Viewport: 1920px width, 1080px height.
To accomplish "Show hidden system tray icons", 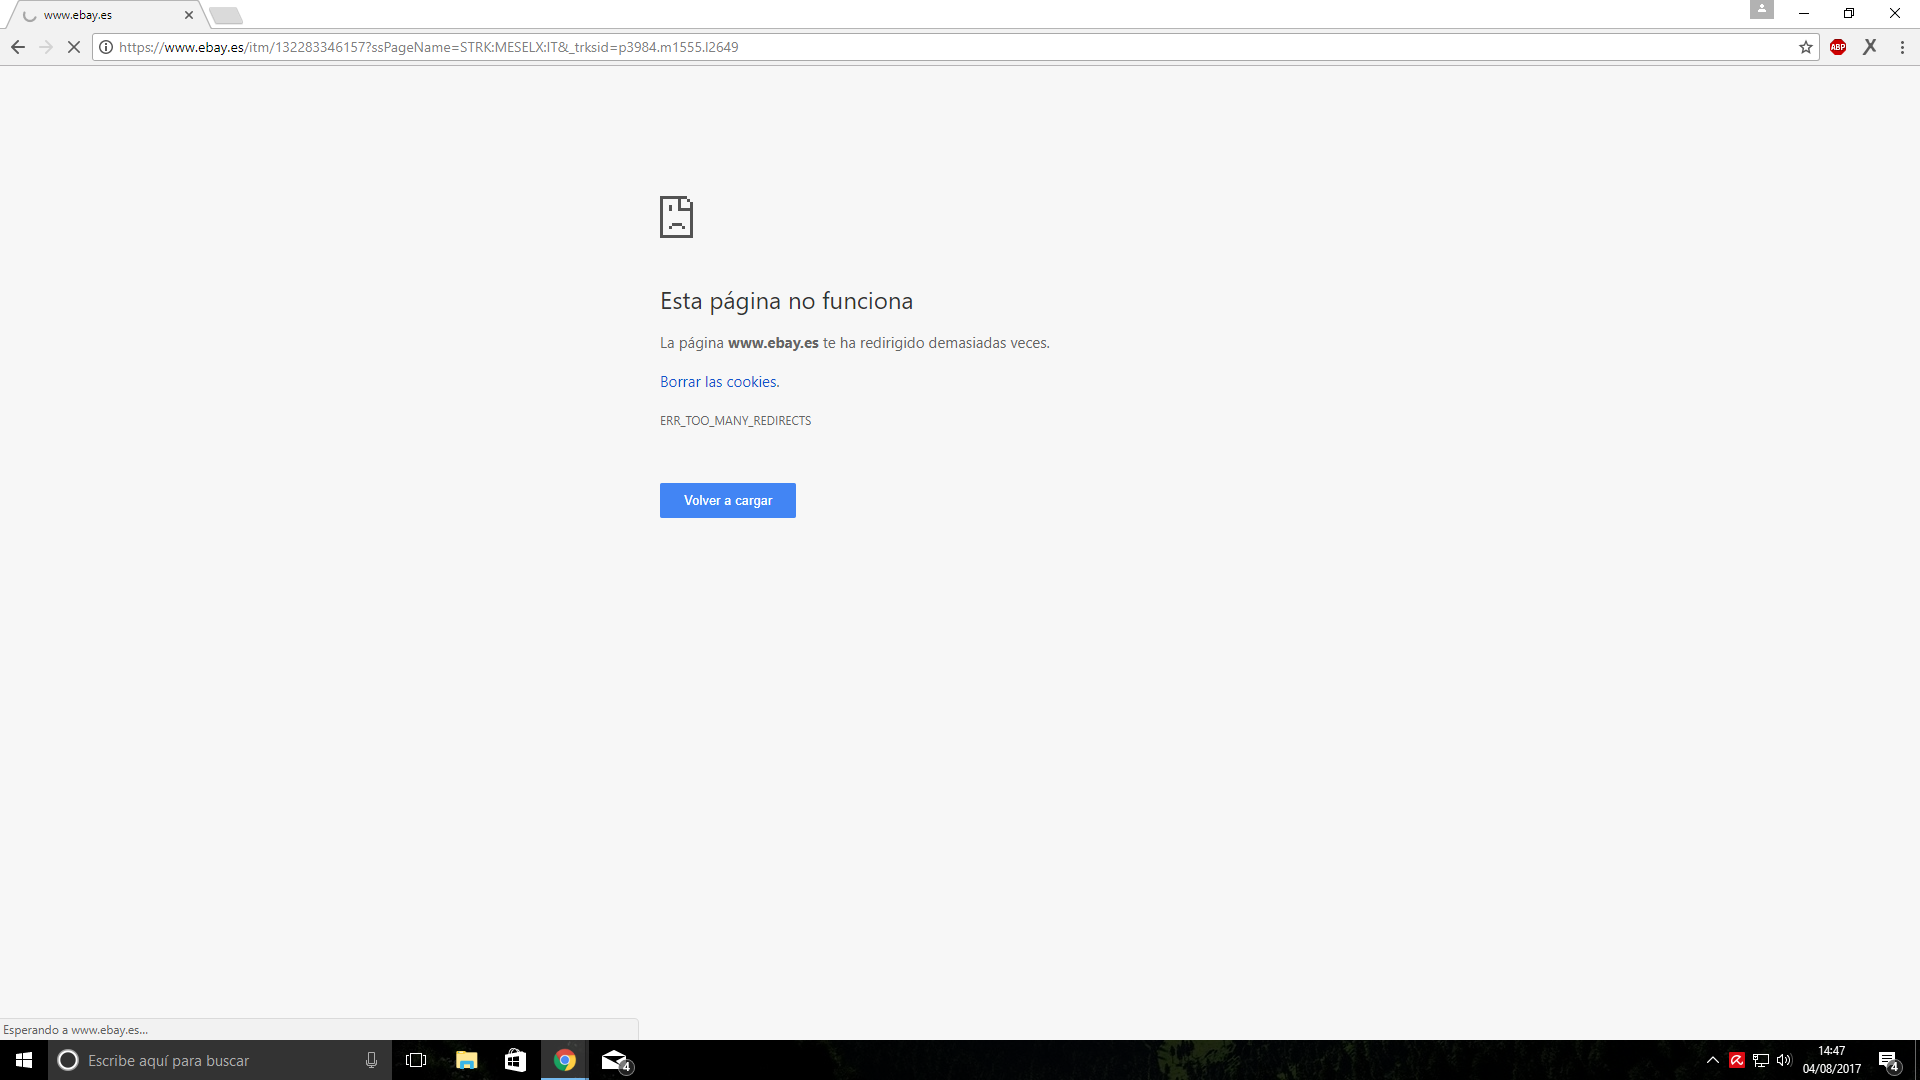I will [1713, 1060].
